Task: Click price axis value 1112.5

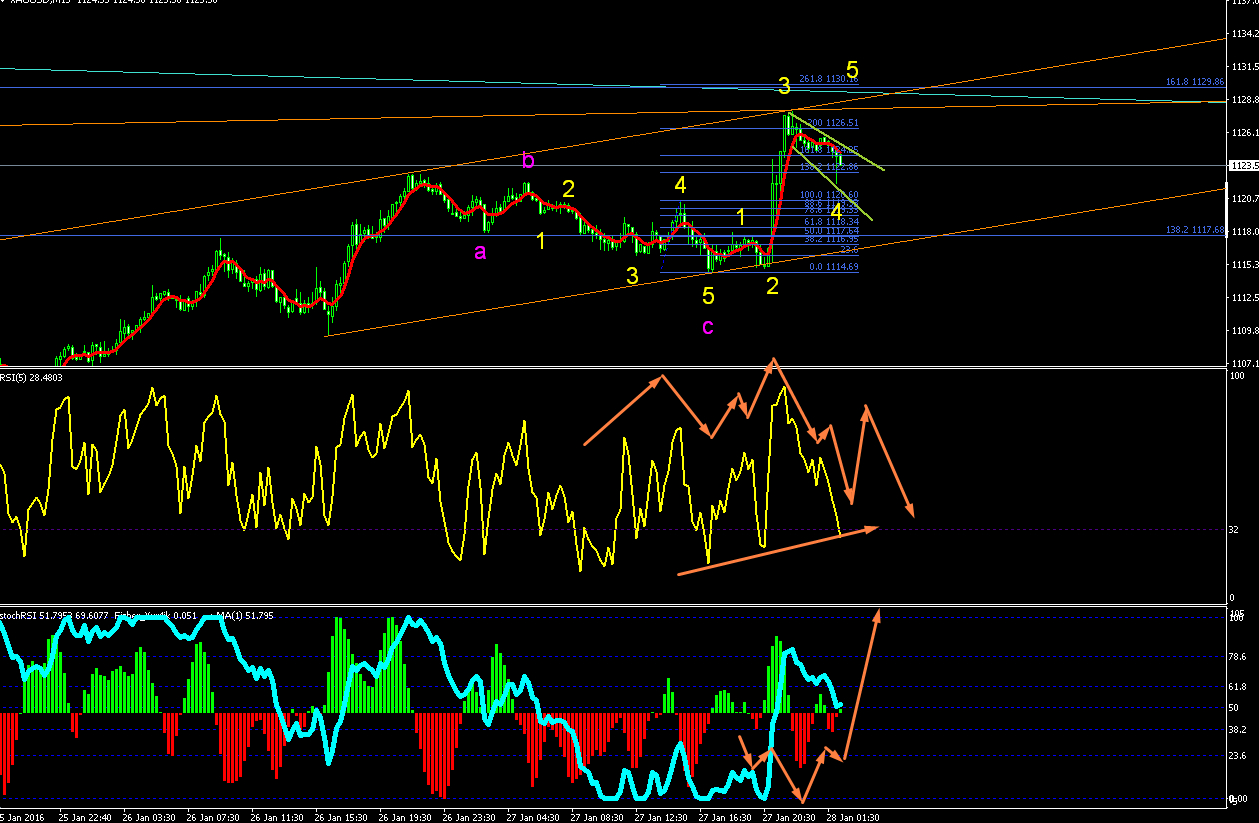Action: tap(1246, 298)
